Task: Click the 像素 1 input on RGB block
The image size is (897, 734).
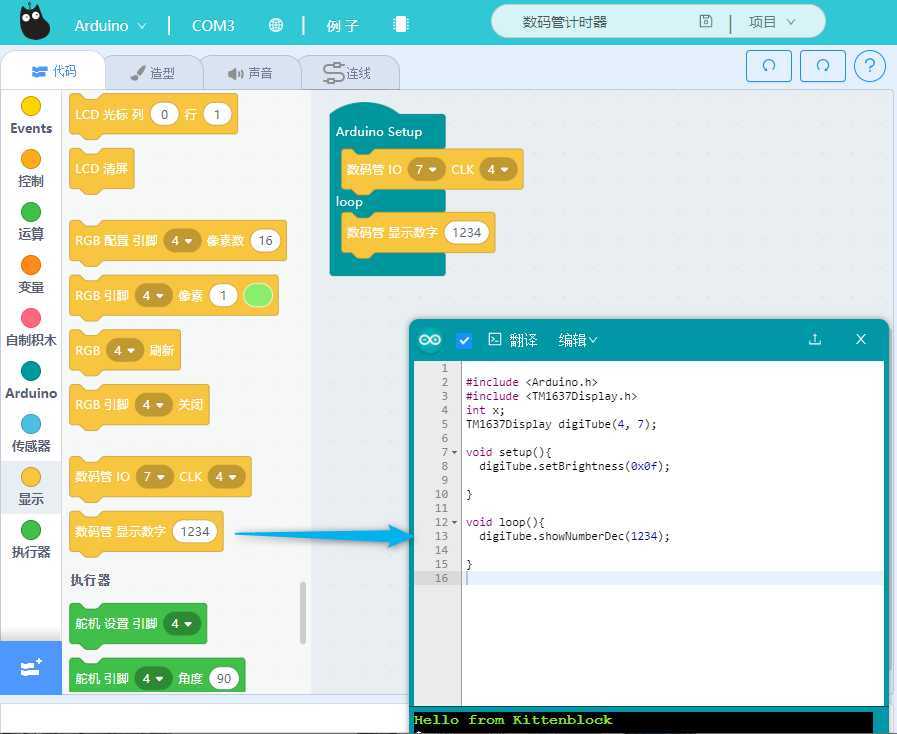Action: 223,296
